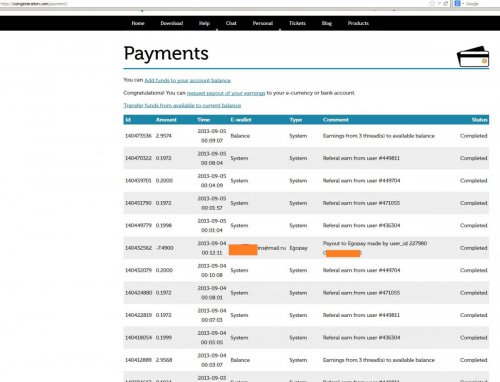Click the Status column header

[x=480, y=120]
